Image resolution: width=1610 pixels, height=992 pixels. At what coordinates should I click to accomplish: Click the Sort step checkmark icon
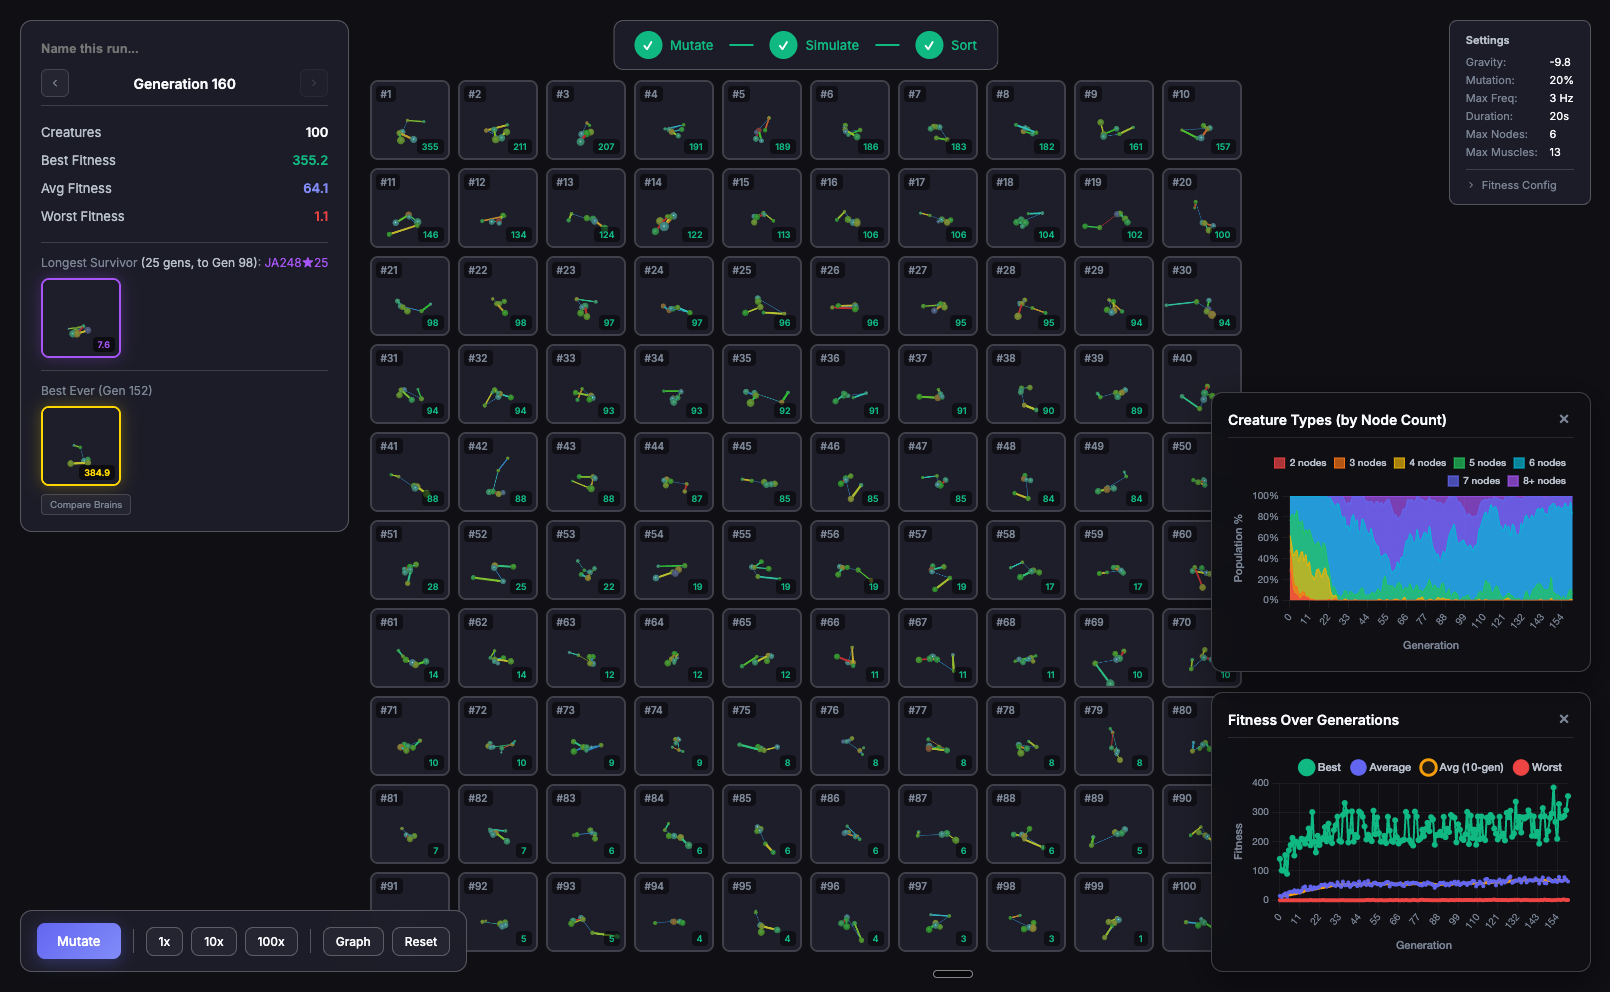pyautogui.click(x=929, y=45)
